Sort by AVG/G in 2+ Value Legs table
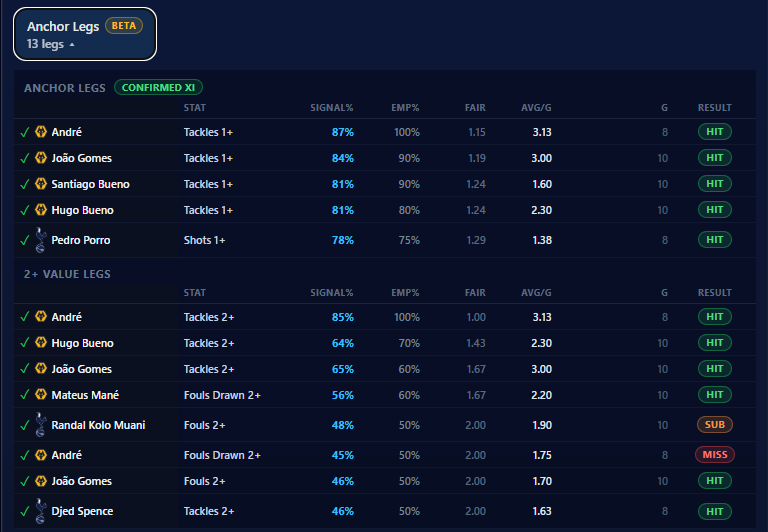Viewport: 768px width, 532px height. (x=536, y=293)
